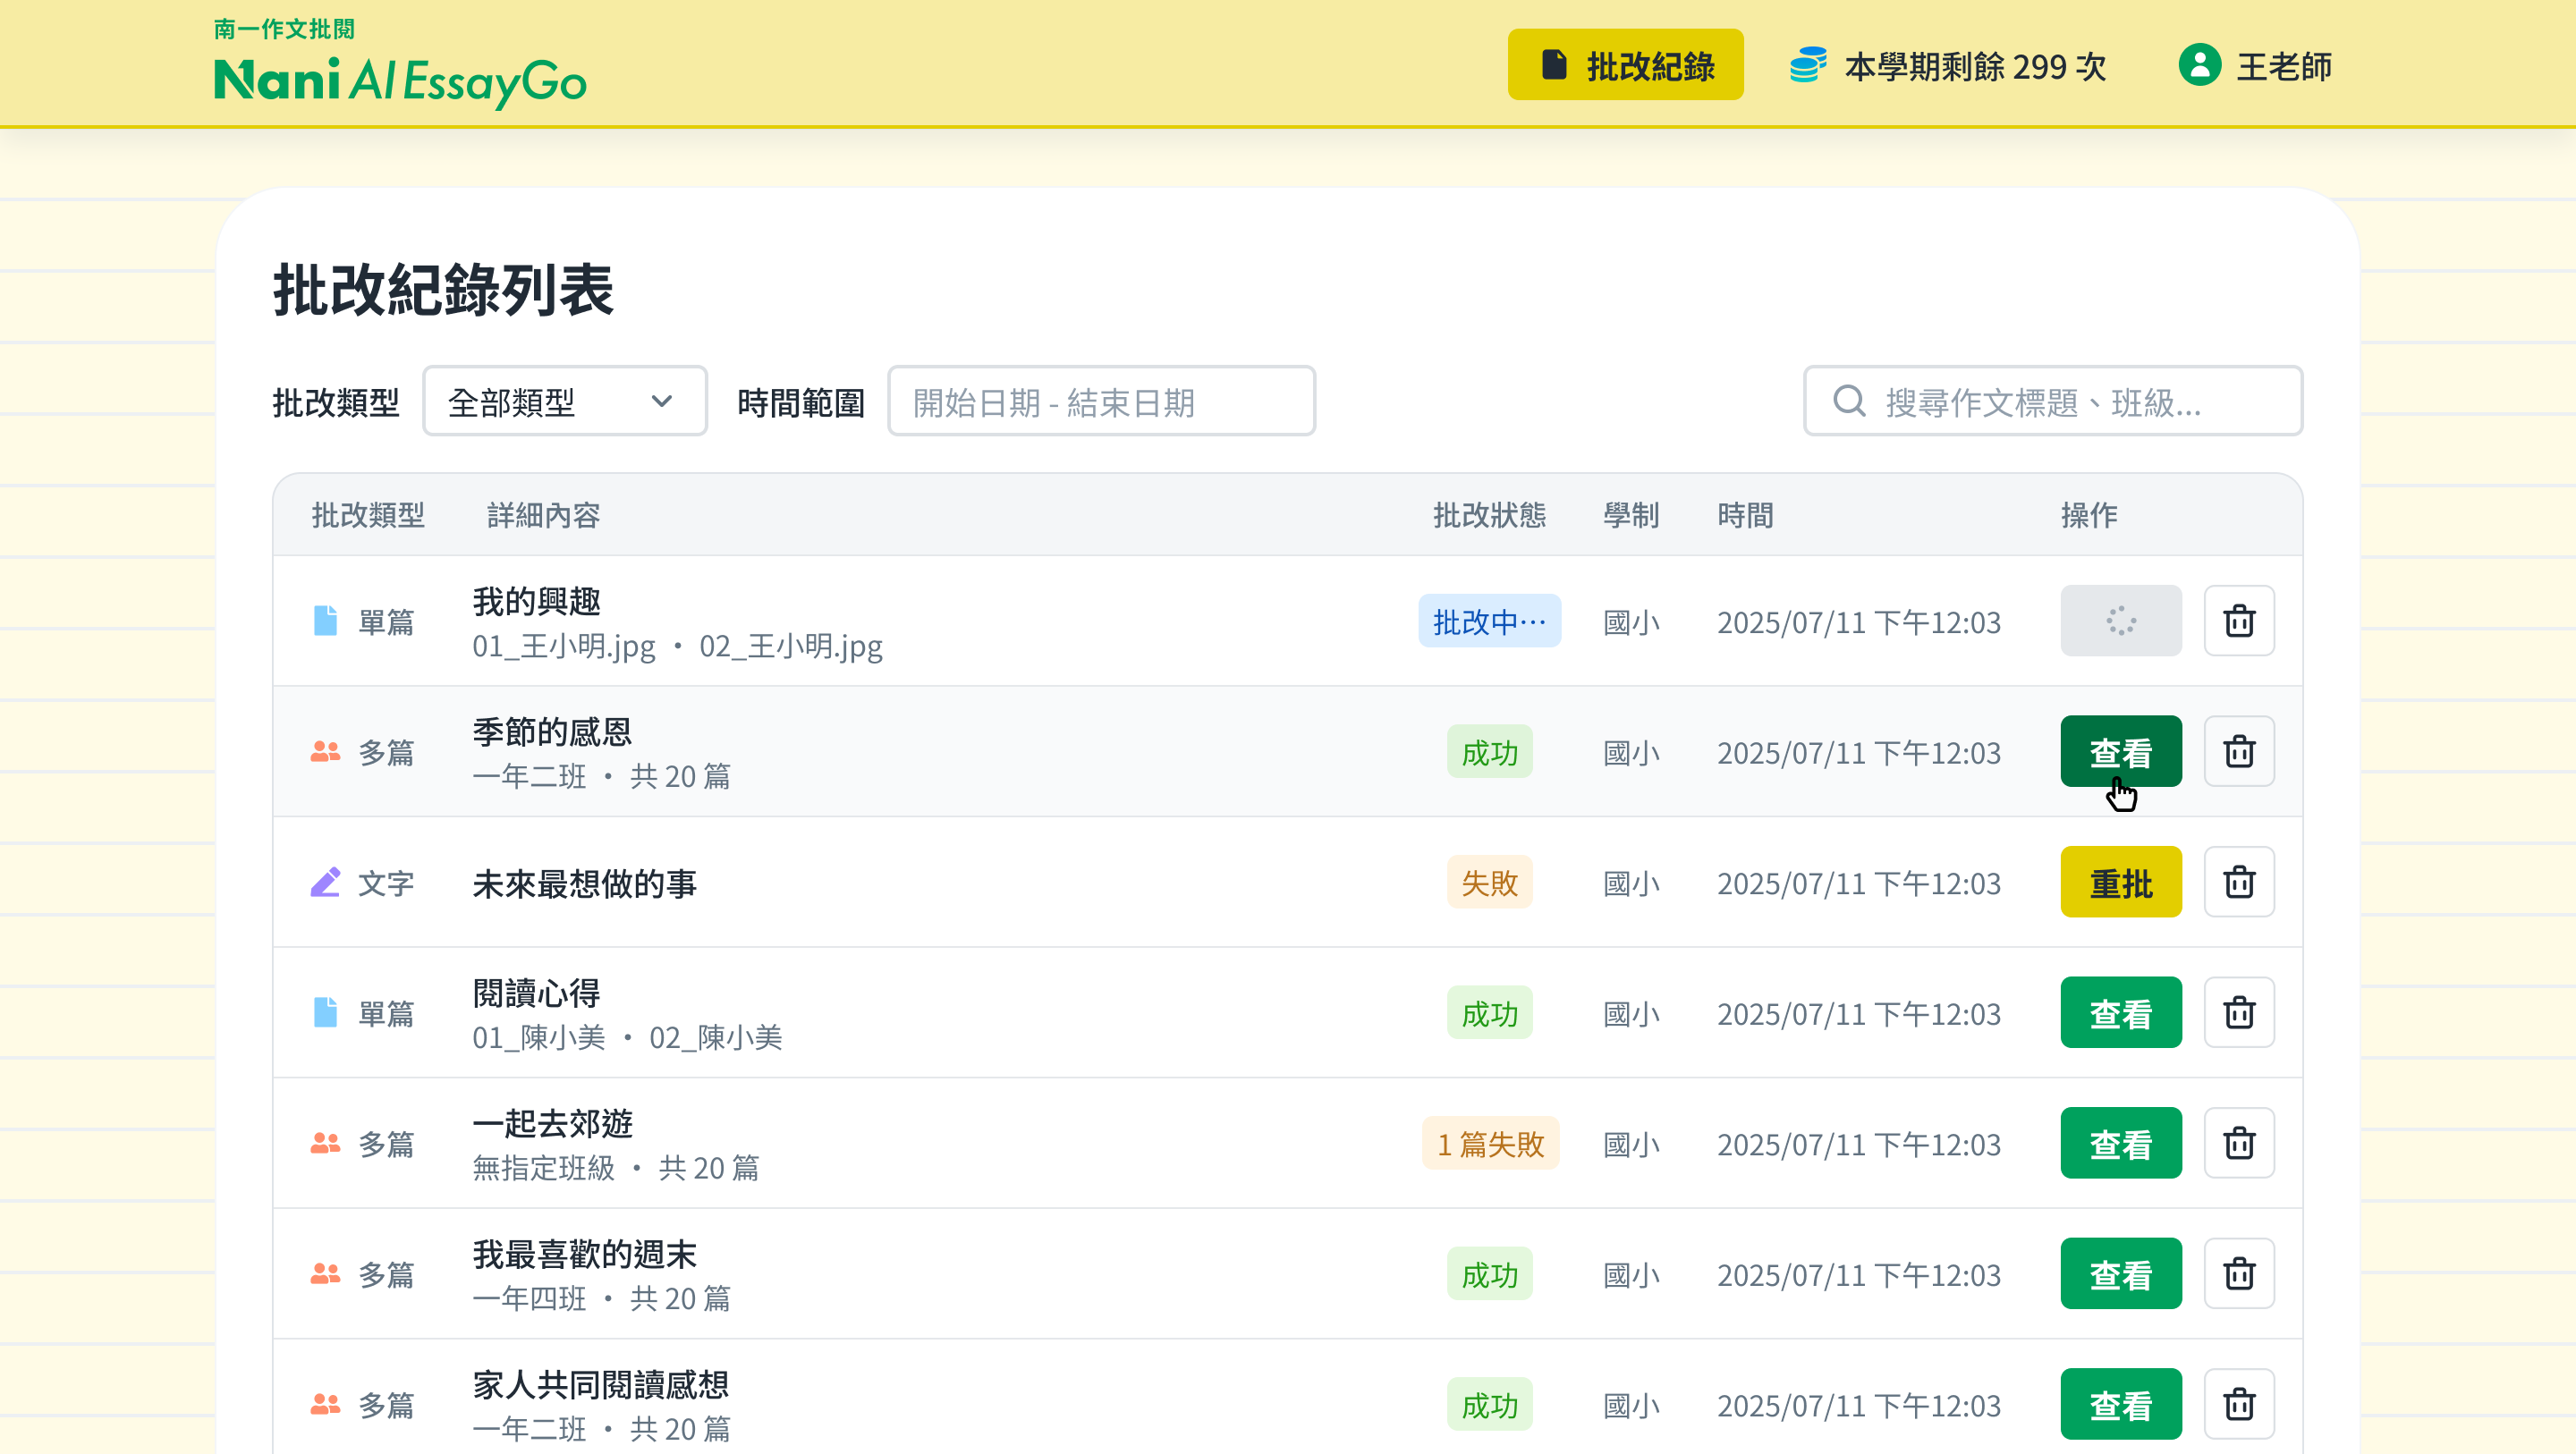Image resolution: width=2576 pixels, height=1454 pixels.
Task: Click the file icon in 閱讀心得 row
Action: pos(325,1013)
